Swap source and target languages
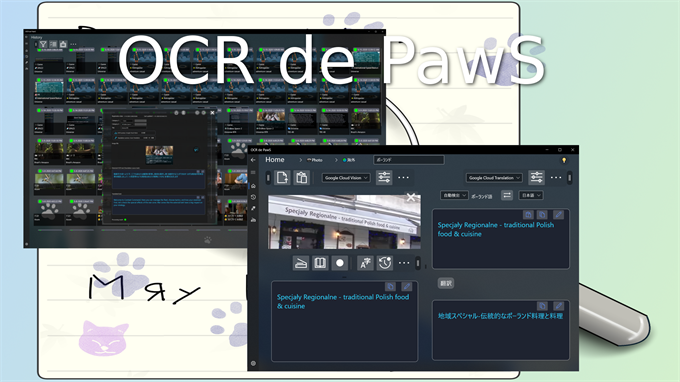 click(x=507, y=195)
